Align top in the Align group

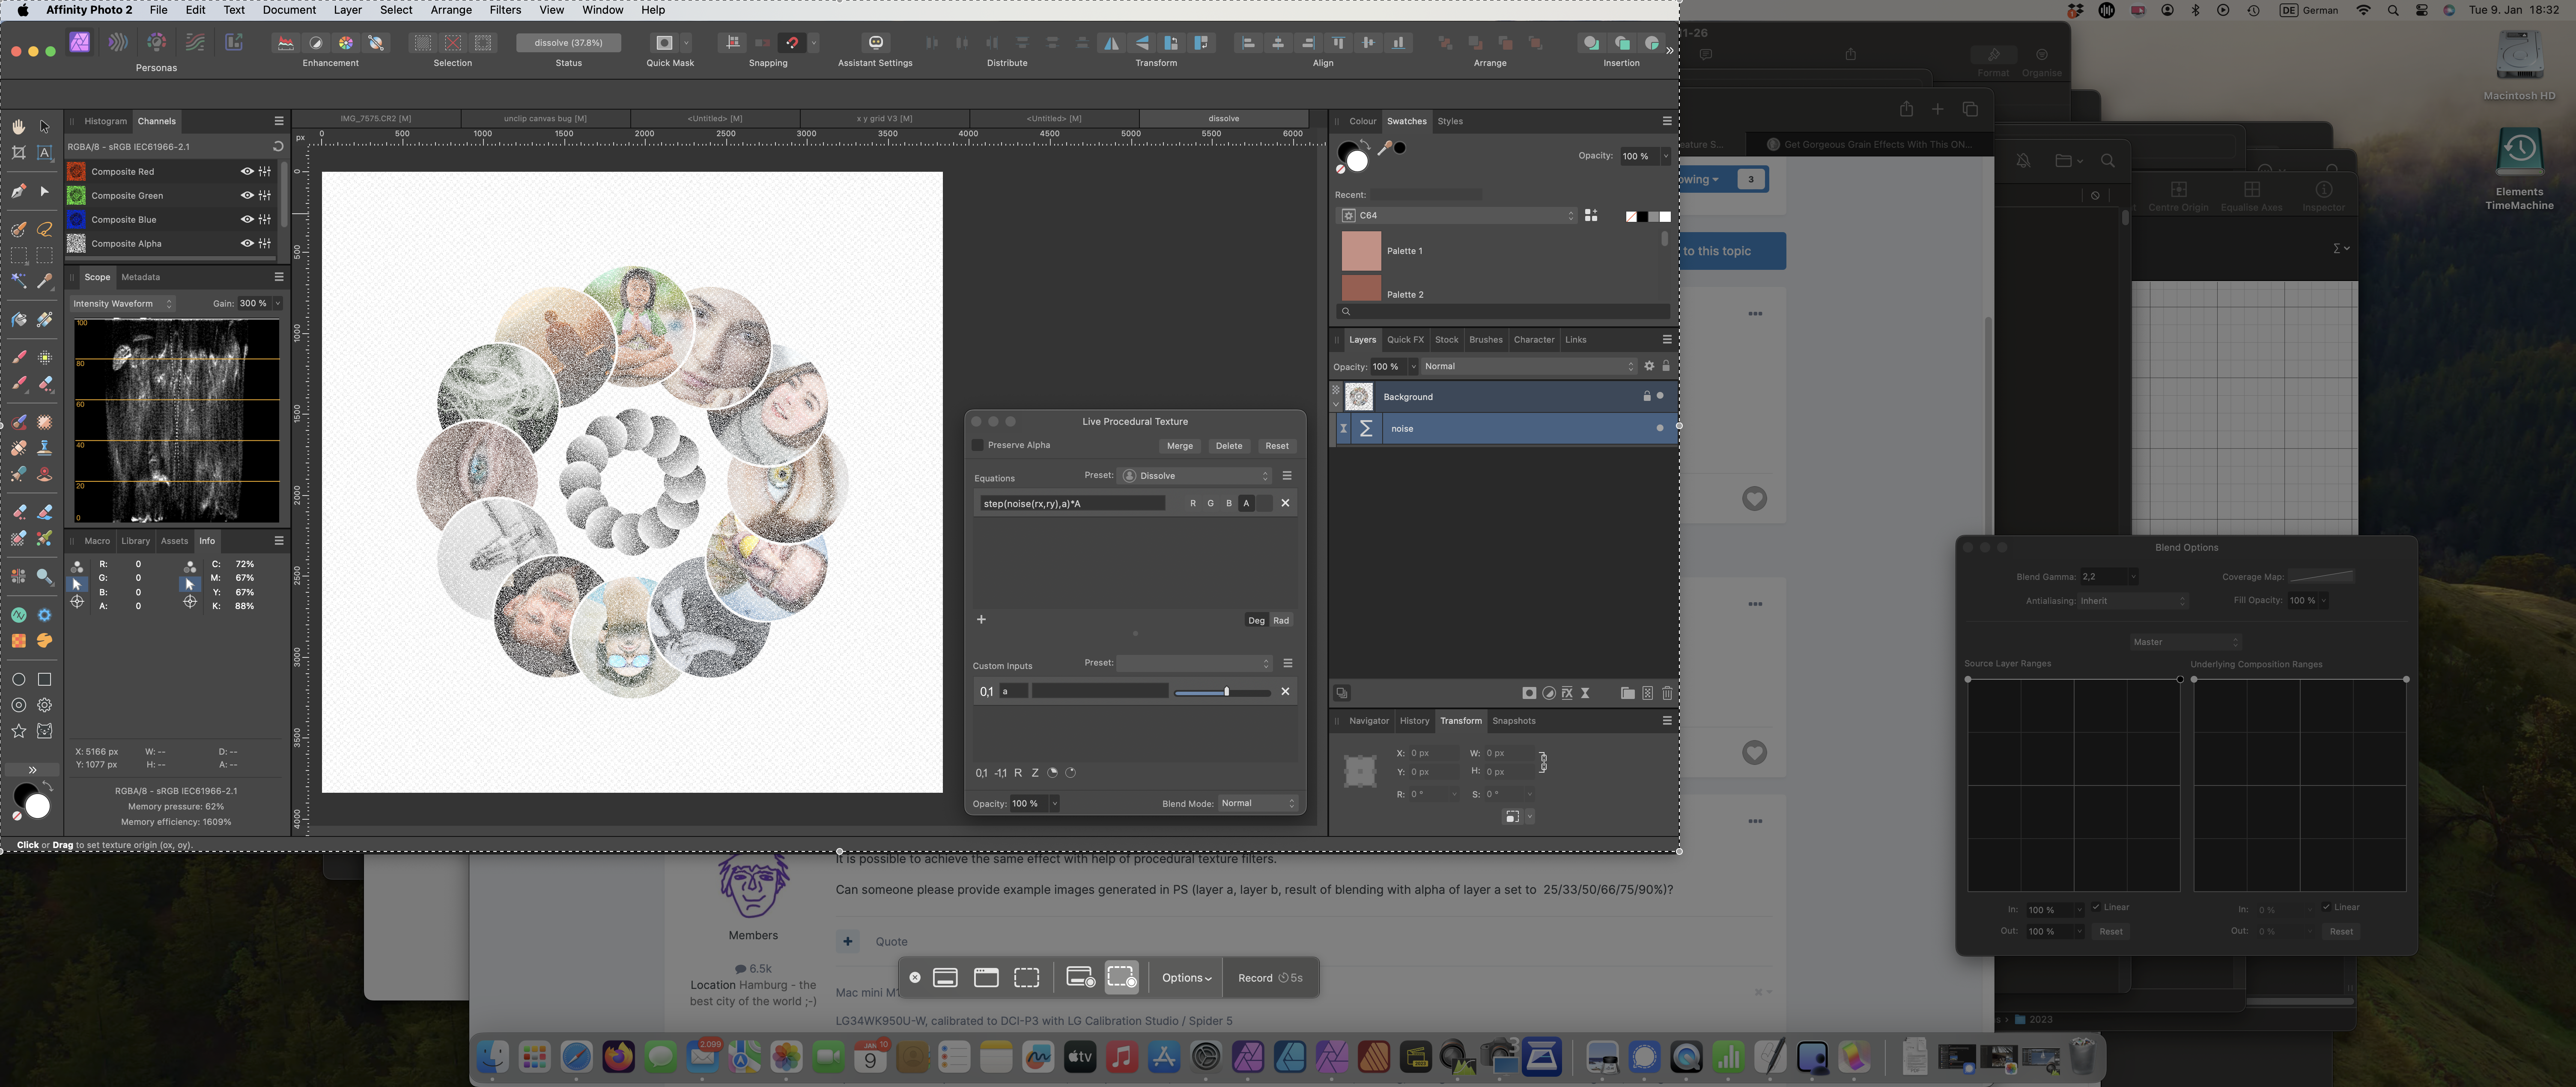coord(1338,43)
